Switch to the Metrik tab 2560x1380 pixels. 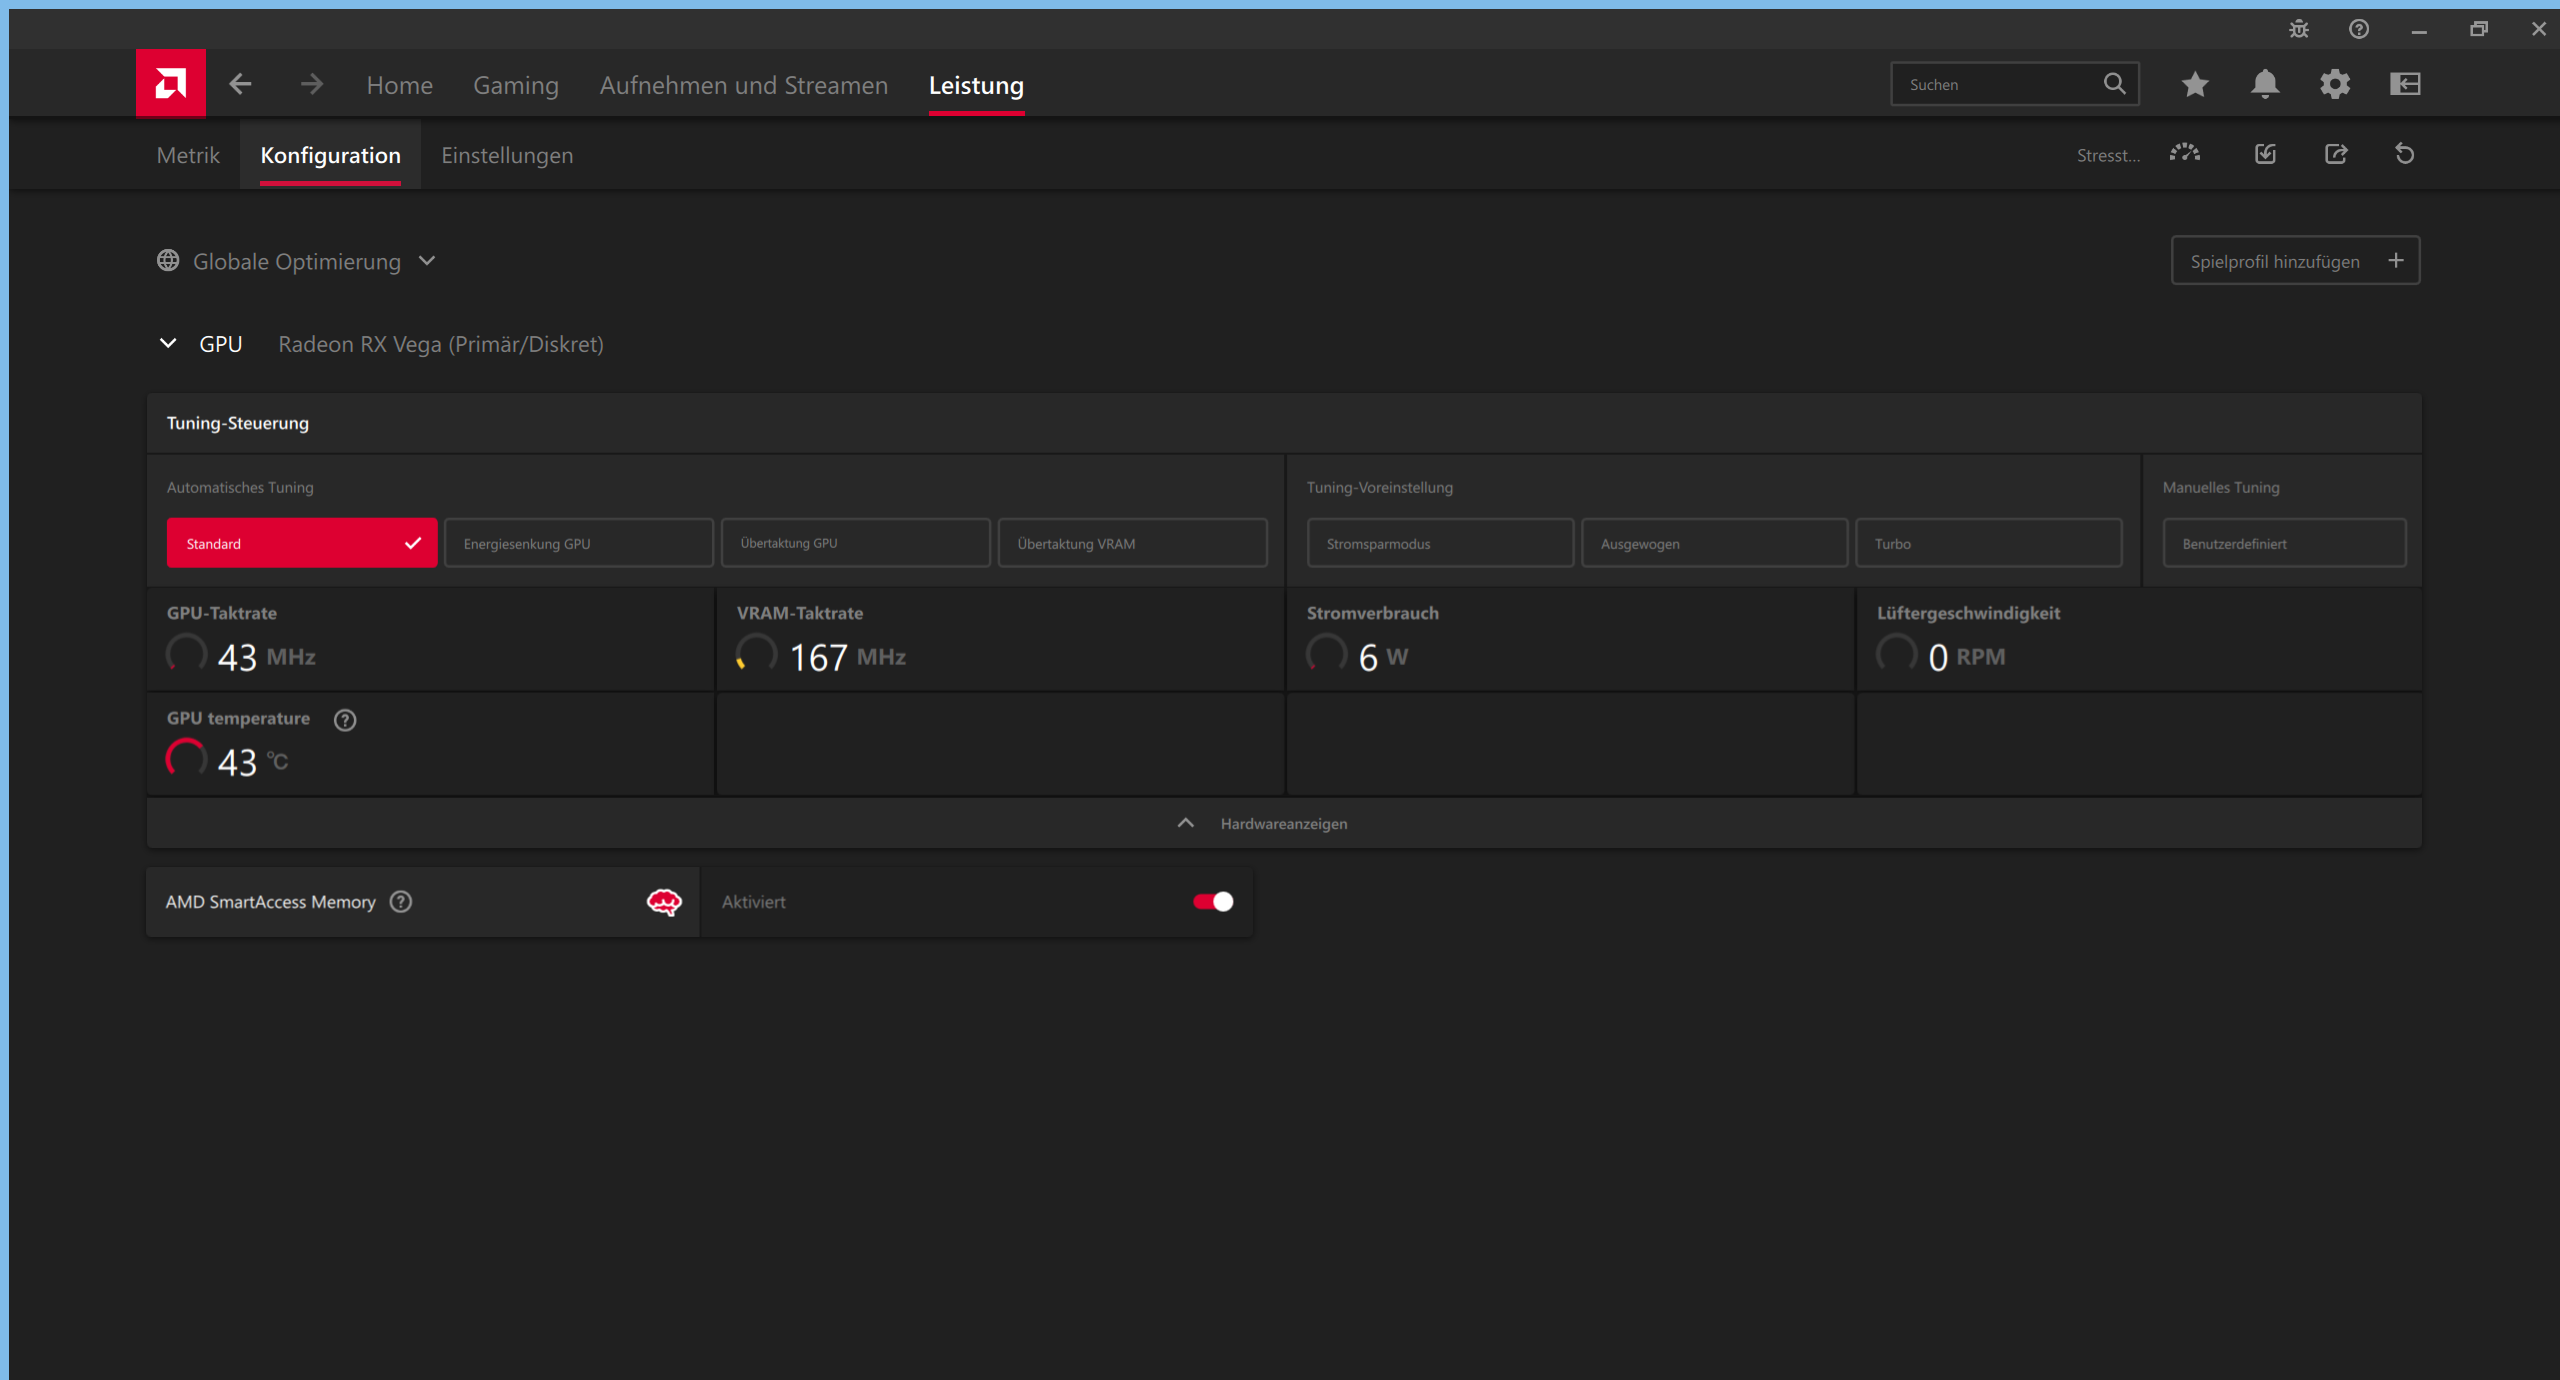(187, 155)
